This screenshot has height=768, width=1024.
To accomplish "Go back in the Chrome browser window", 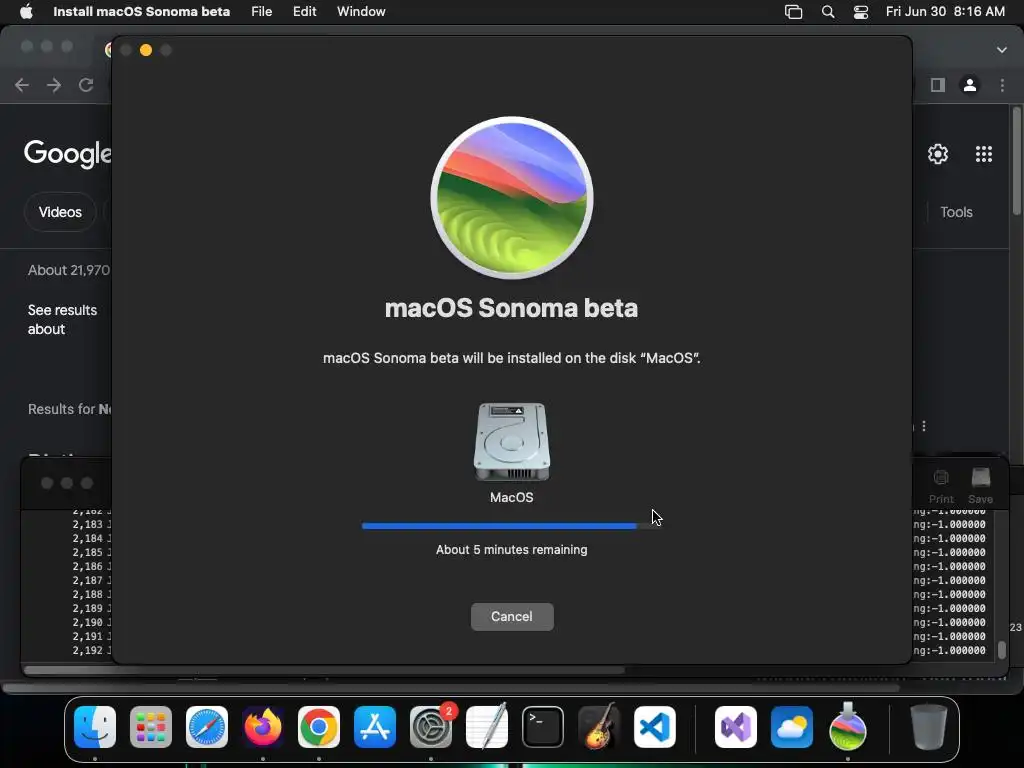I will tap(22, 85).
